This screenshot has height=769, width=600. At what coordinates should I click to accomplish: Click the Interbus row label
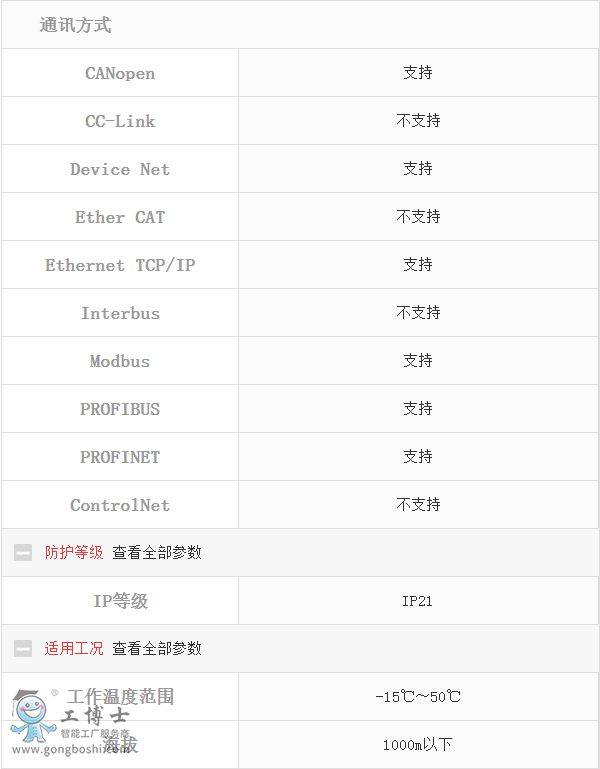(120, 313)
